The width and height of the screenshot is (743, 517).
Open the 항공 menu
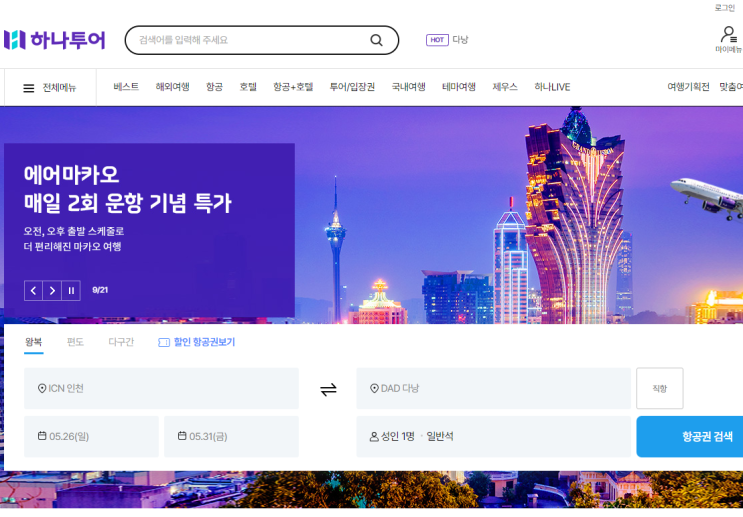tap(214, 87)
